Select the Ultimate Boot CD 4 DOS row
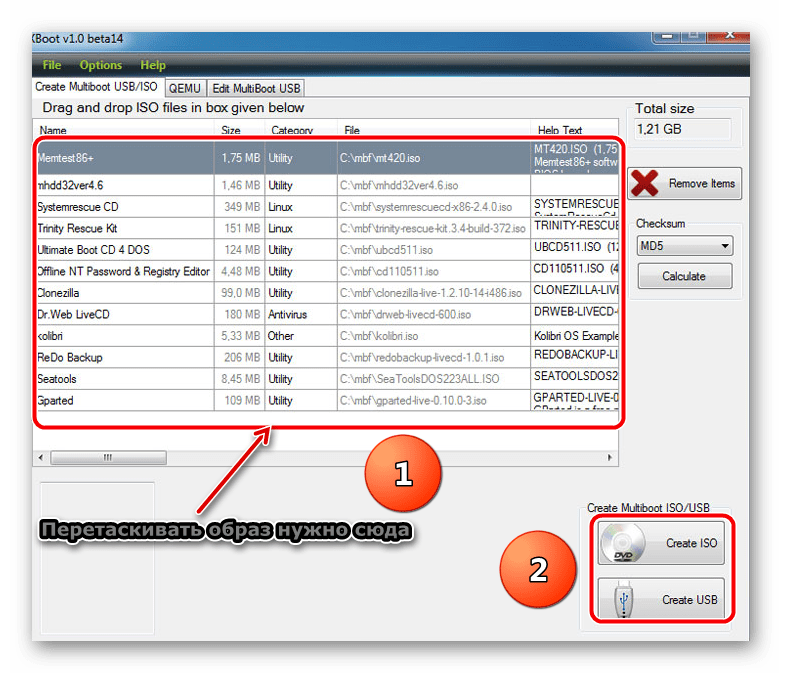The height and width of the screenshot is (673, 794). pyautogui.click(x=328, y=250)
